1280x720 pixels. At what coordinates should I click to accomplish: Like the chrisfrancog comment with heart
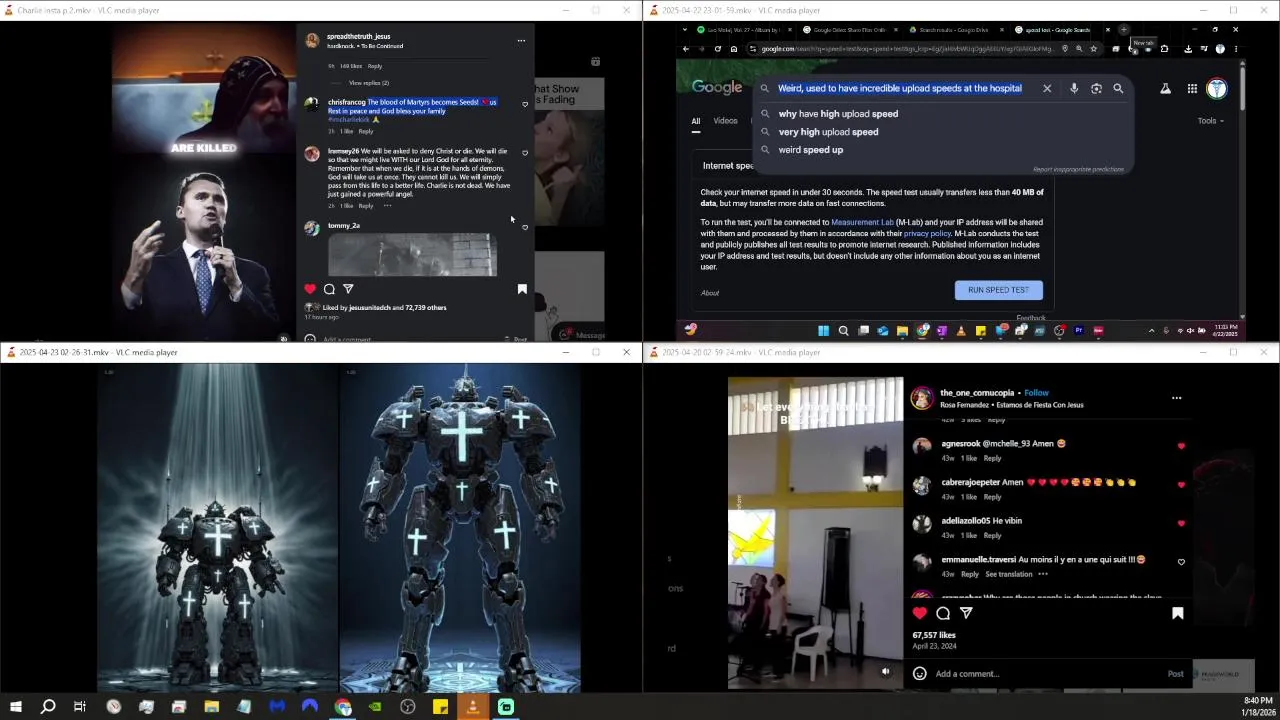(525, 104)
